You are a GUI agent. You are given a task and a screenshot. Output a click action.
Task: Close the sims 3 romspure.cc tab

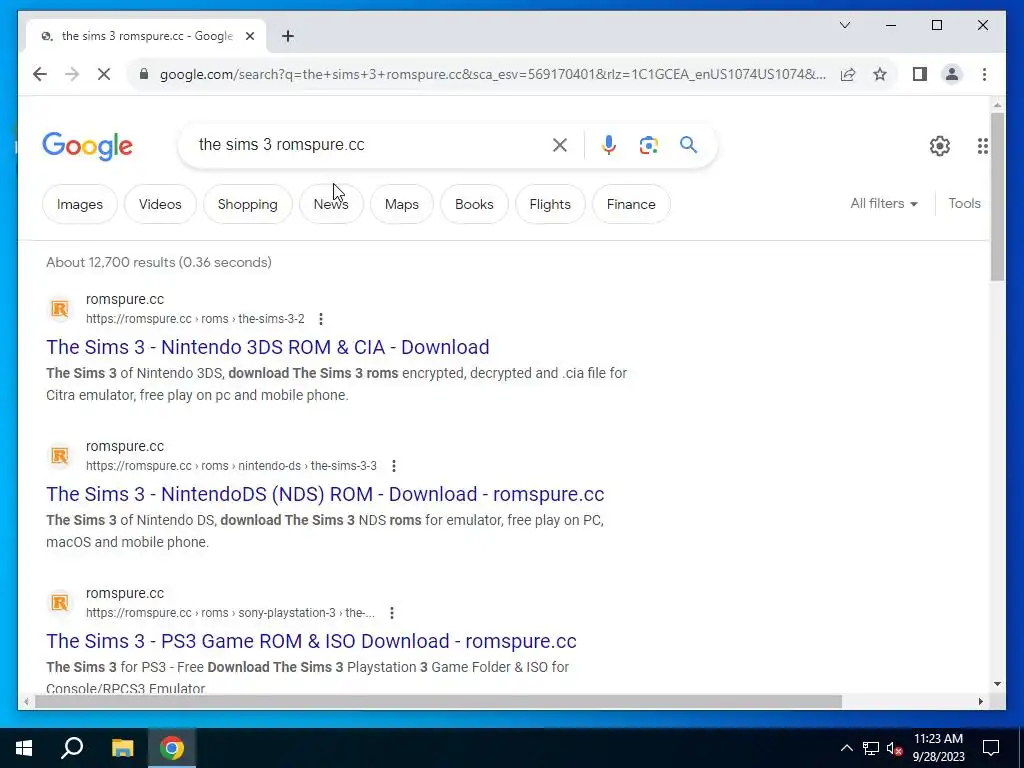(x=249, y=36)
